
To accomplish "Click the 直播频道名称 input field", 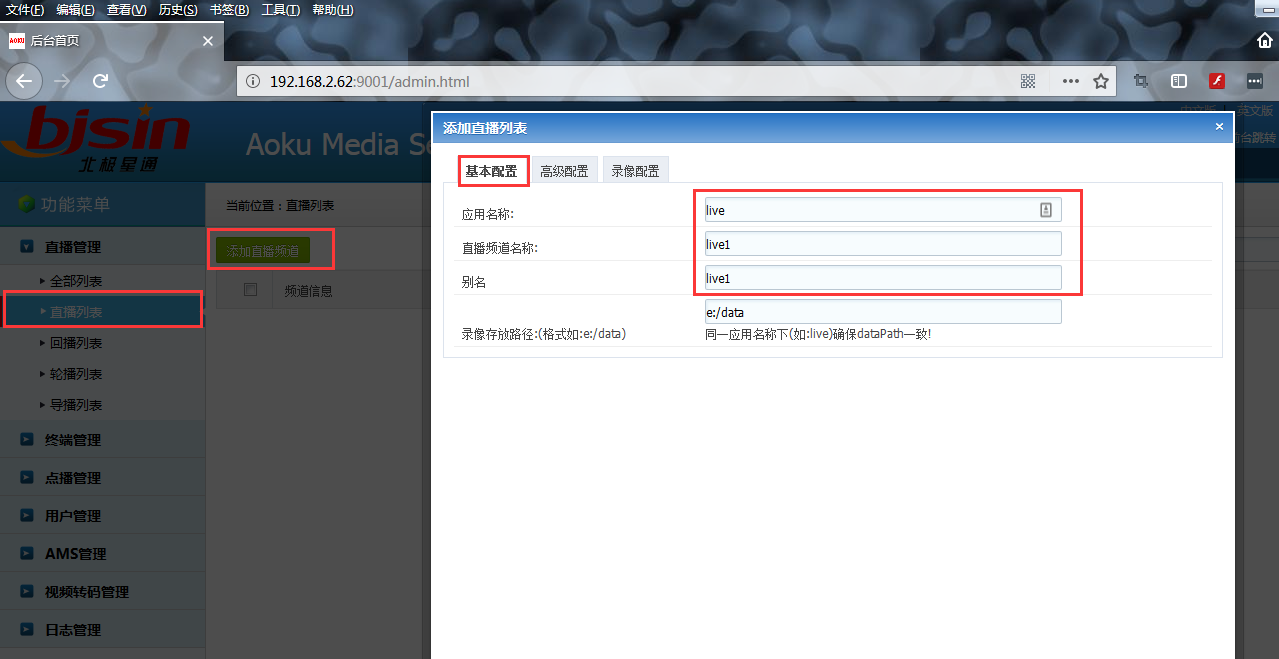I will point(883,244).
